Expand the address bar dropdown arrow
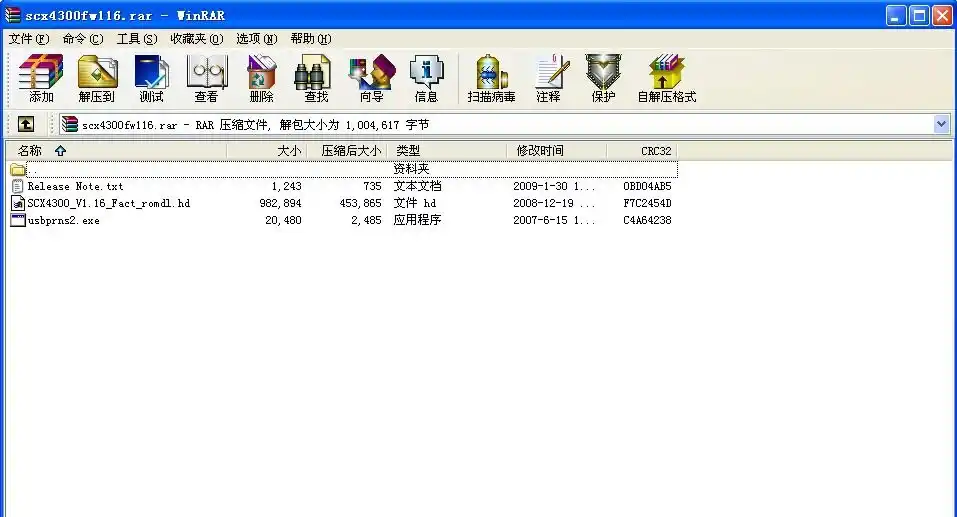This screenshot has height=517, width=957. (x=941, y=125)
